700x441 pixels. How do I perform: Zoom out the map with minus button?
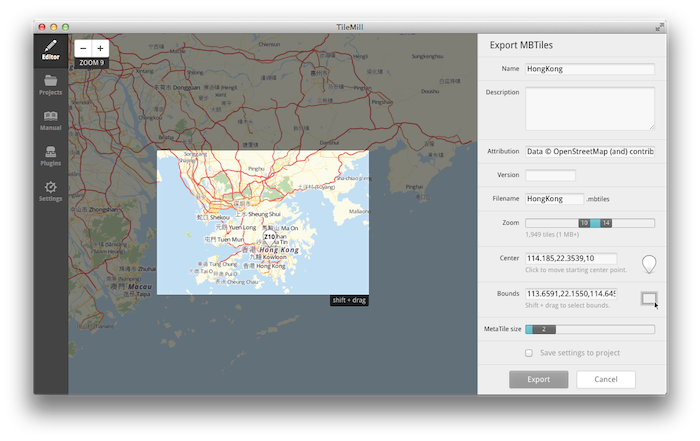pos(83,48)
